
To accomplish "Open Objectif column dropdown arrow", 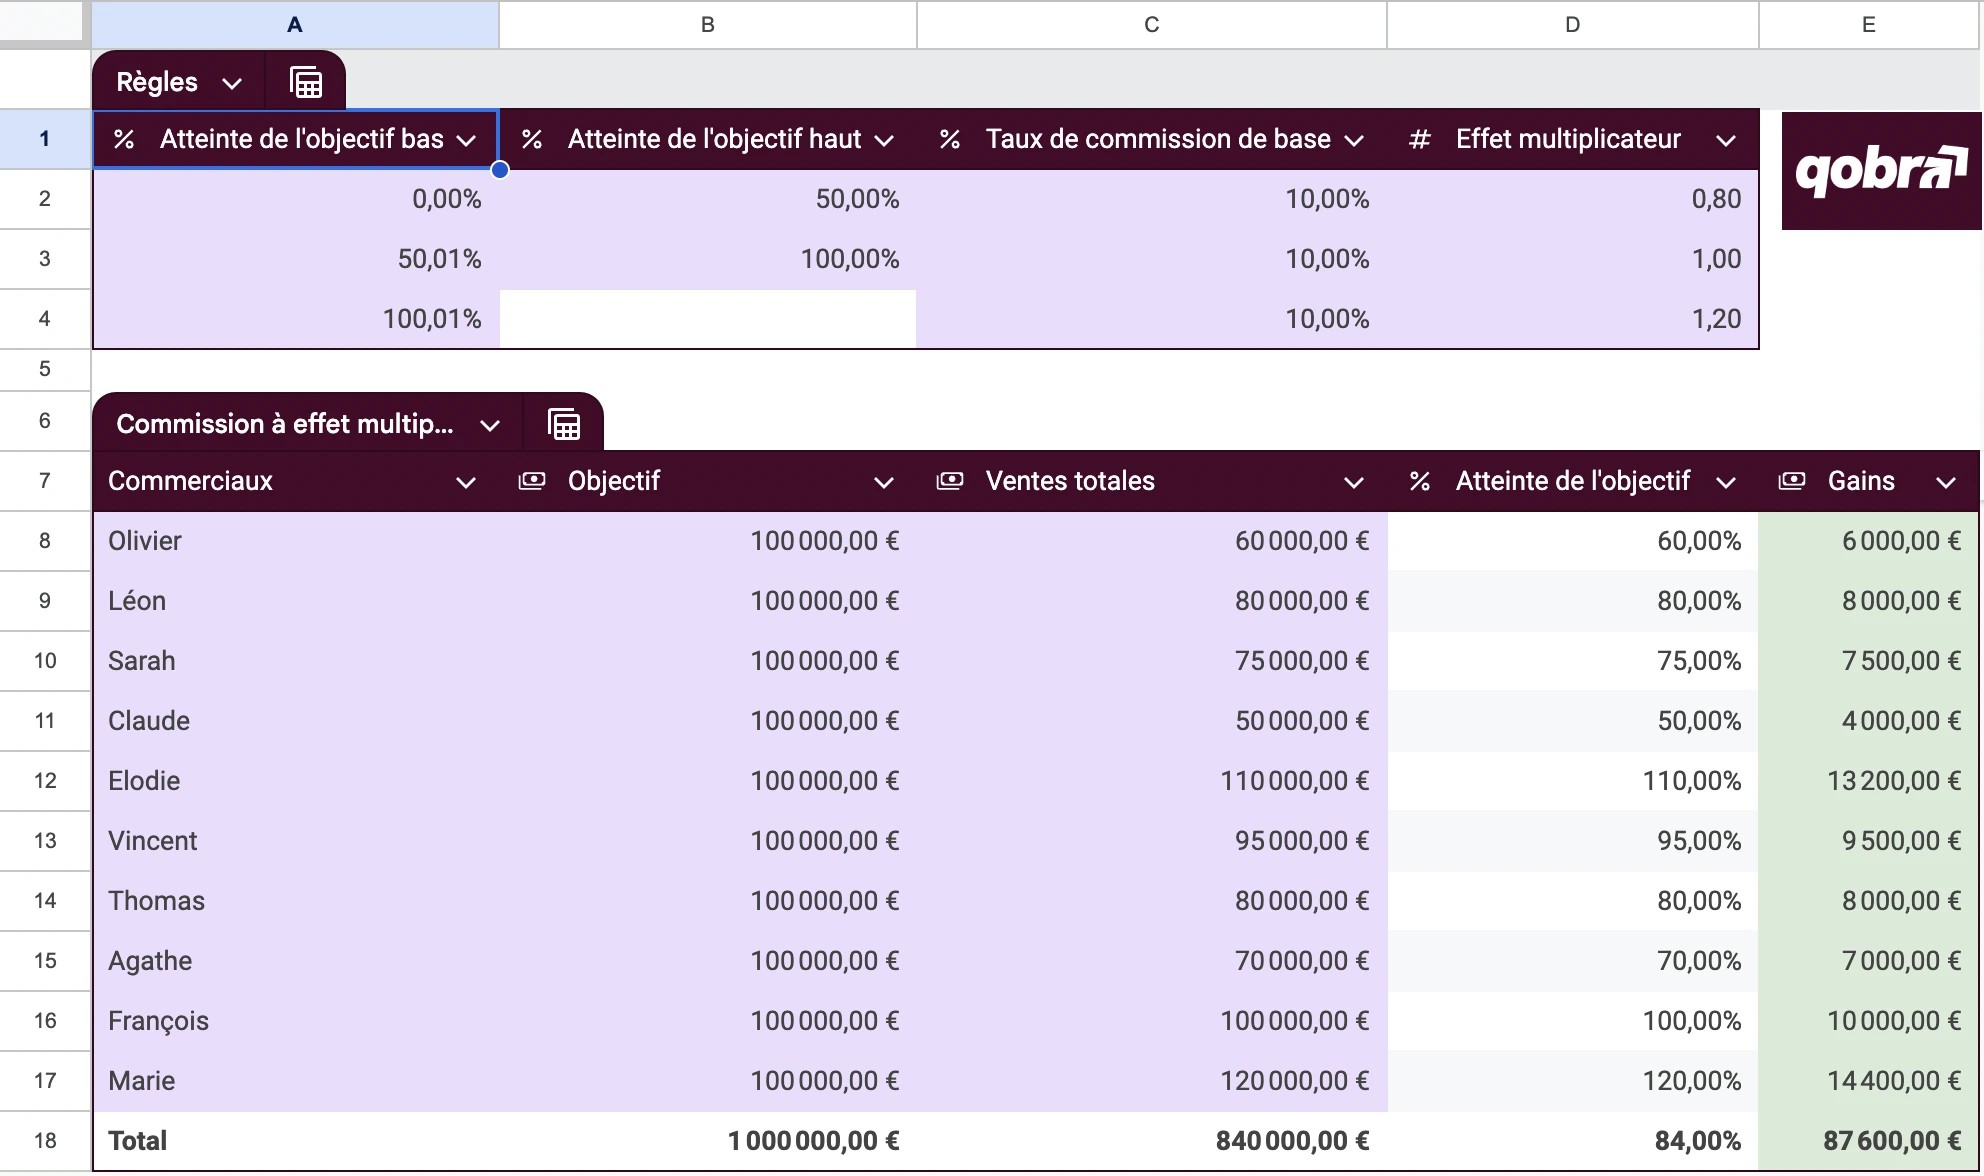I will (884, 482).
